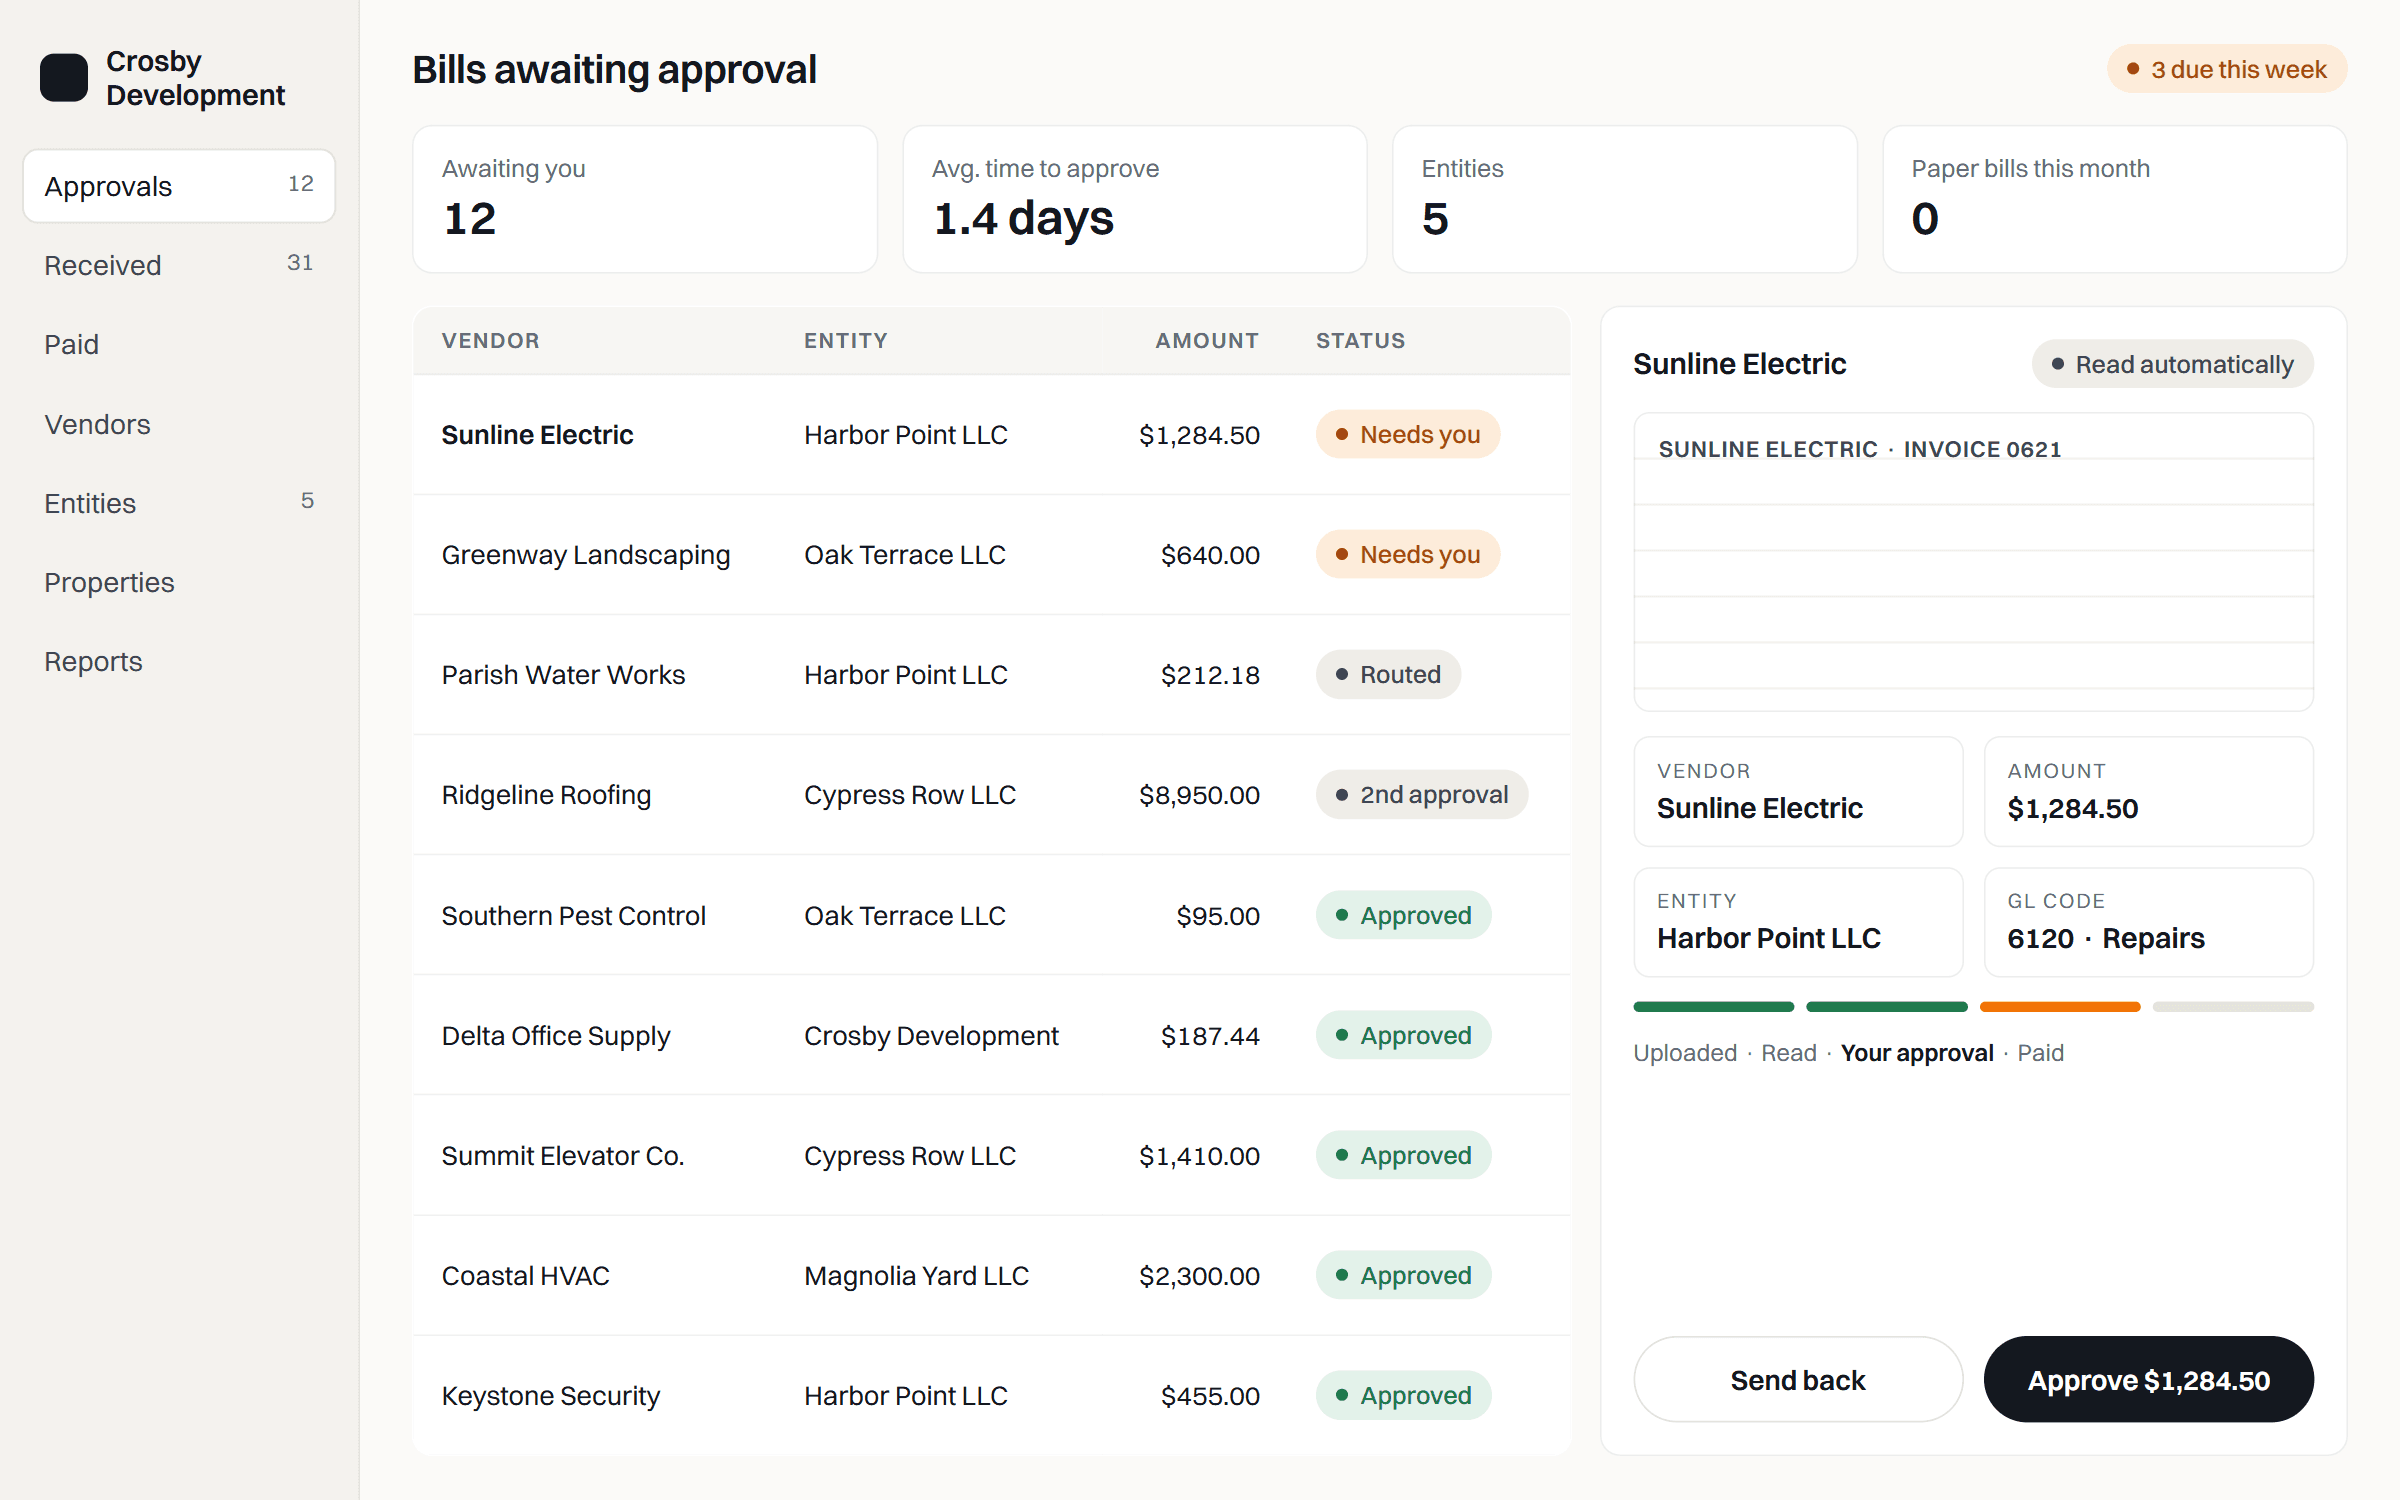Open the Approvals section in sidebar

pyautogui.click(x=179, y=186)
